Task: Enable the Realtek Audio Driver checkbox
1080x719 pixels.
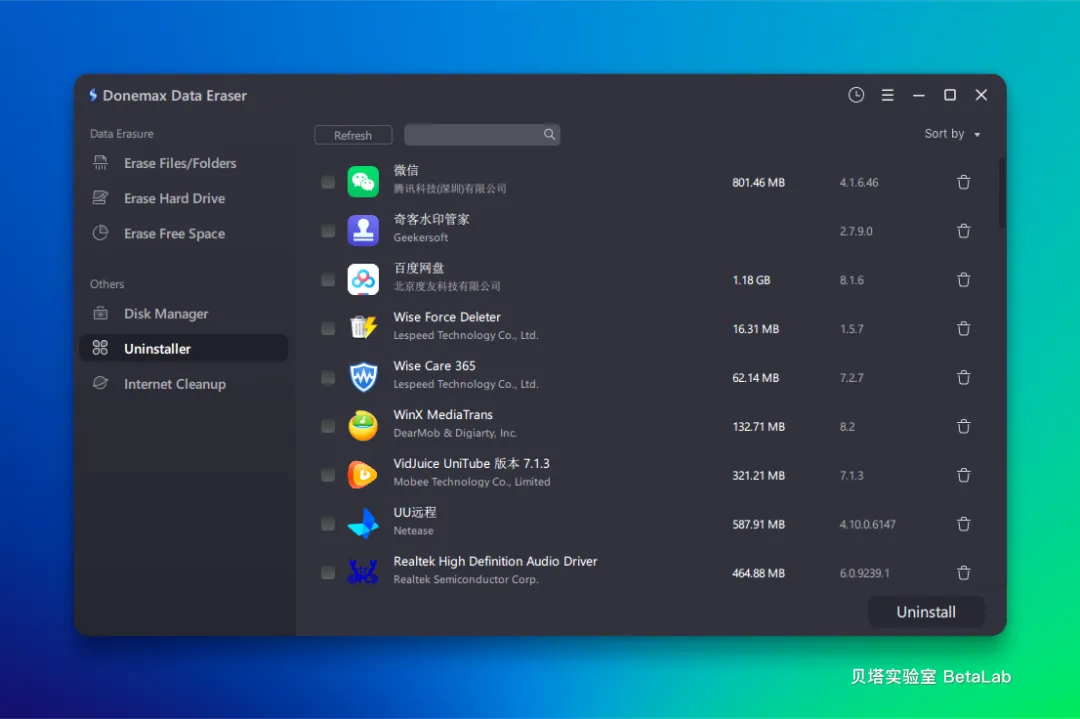Action: (328, 573)
